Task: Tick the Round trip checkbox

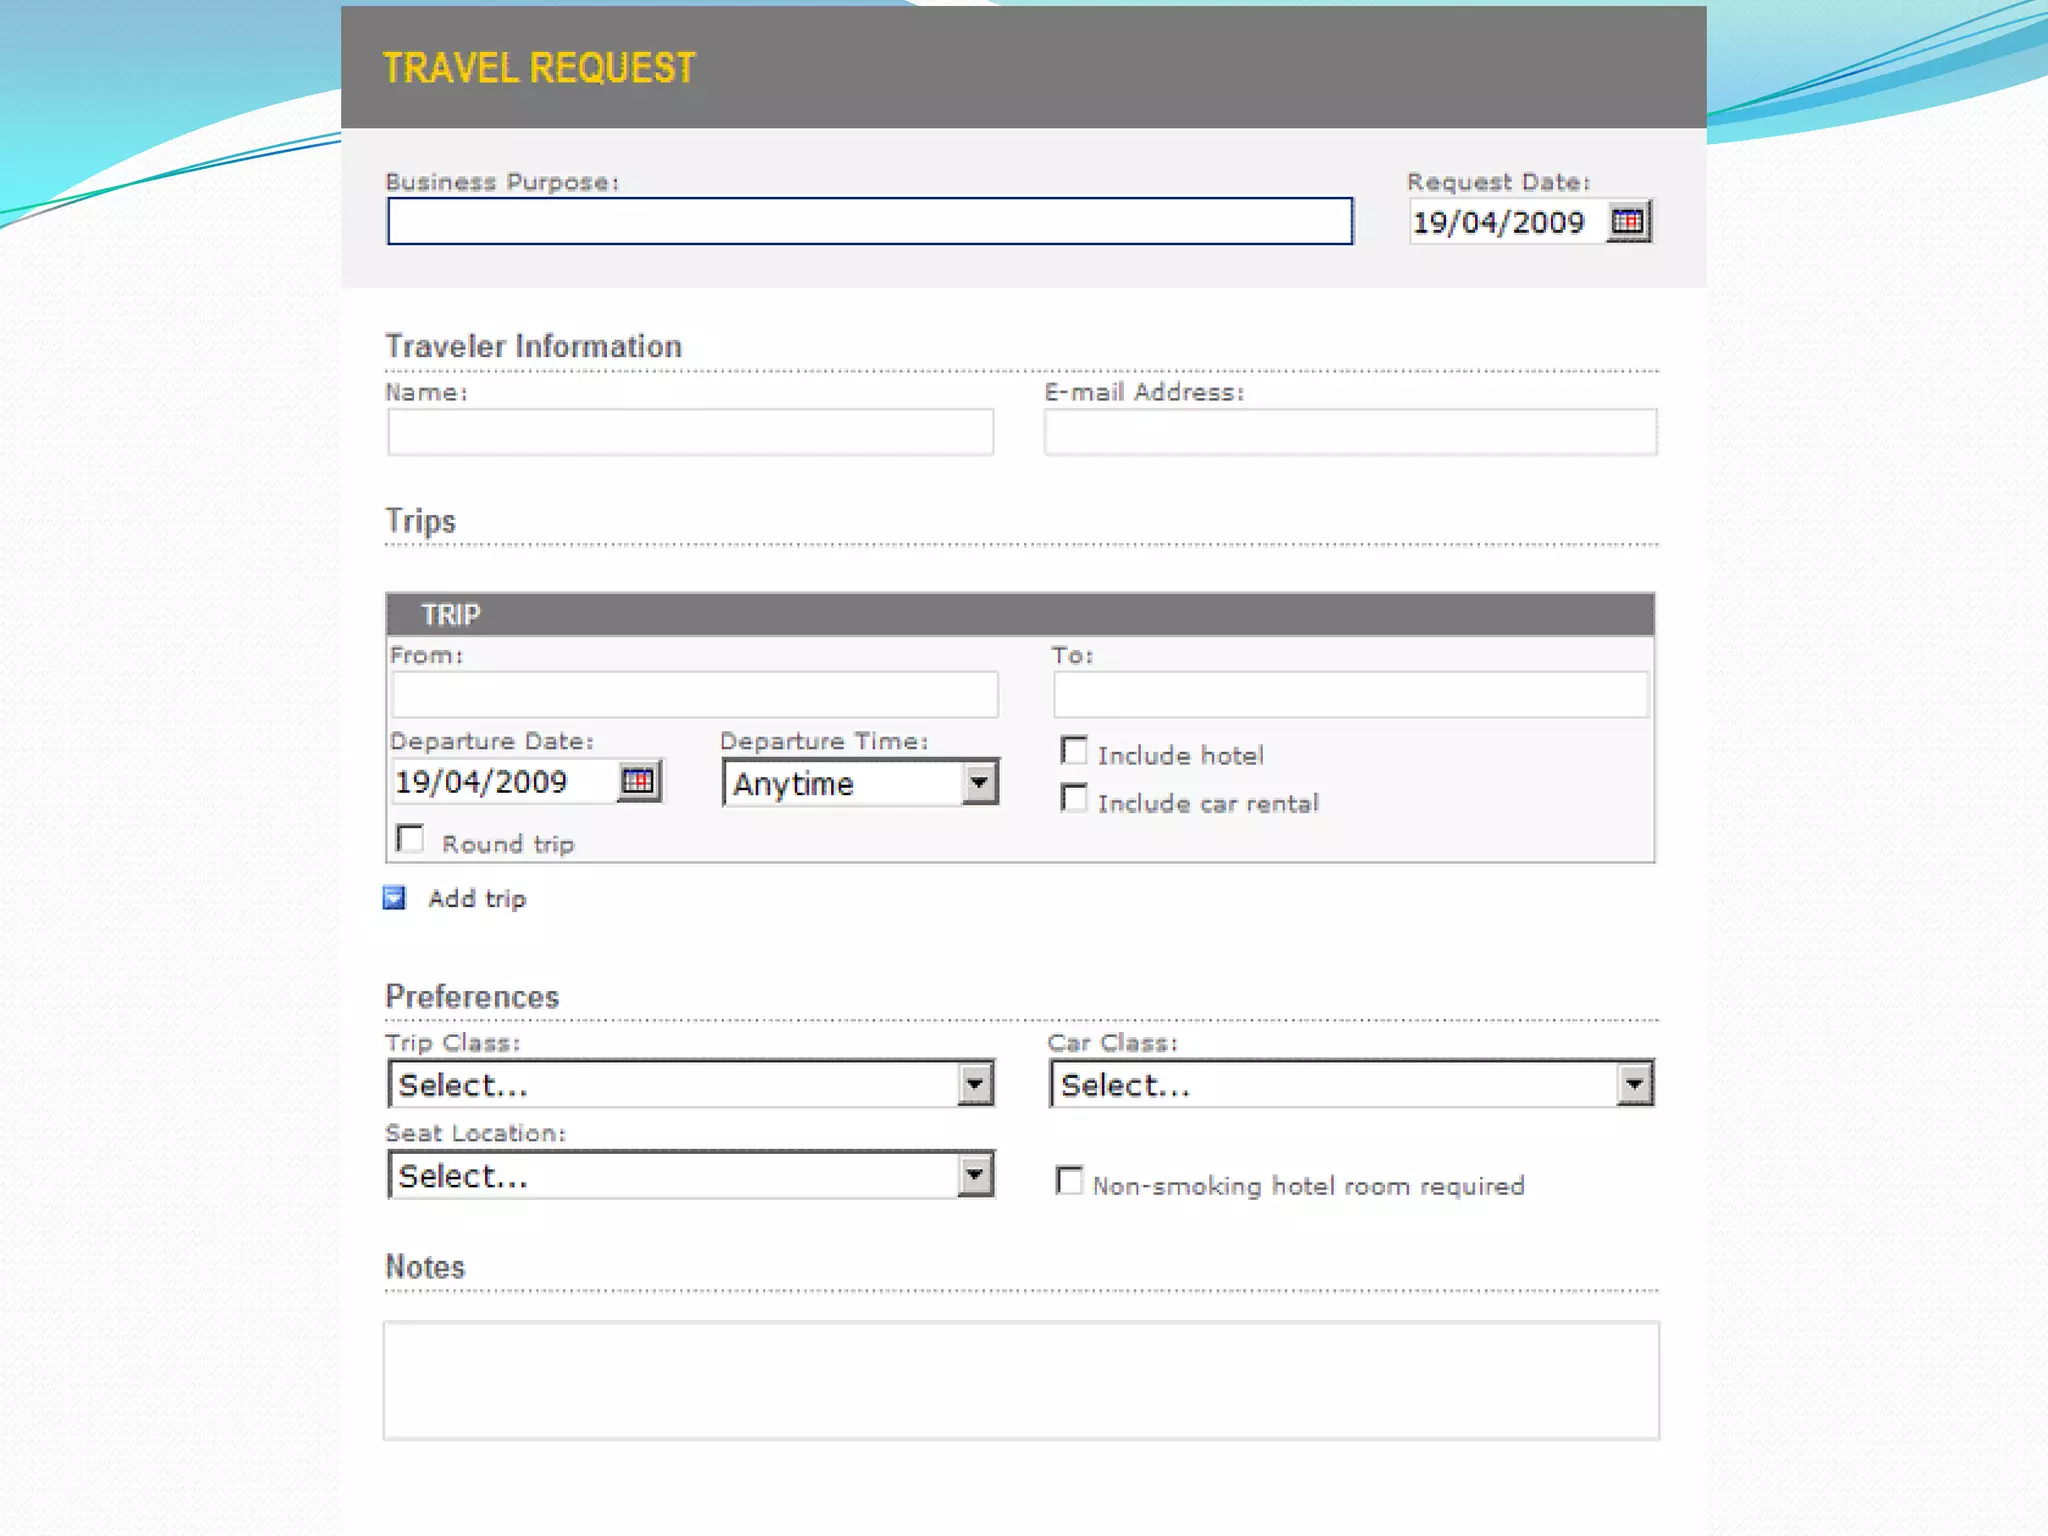Action: 410,839
